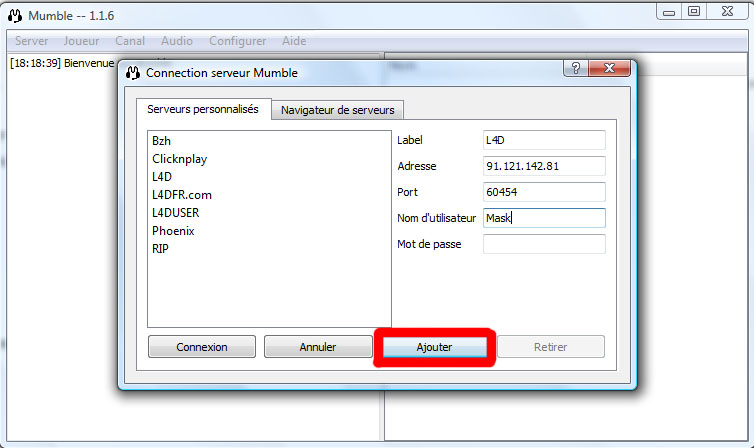This screenshot has width=754, height=448.
Task: Select L4DUSER in the server list
Action: click(x=269, y=212)
